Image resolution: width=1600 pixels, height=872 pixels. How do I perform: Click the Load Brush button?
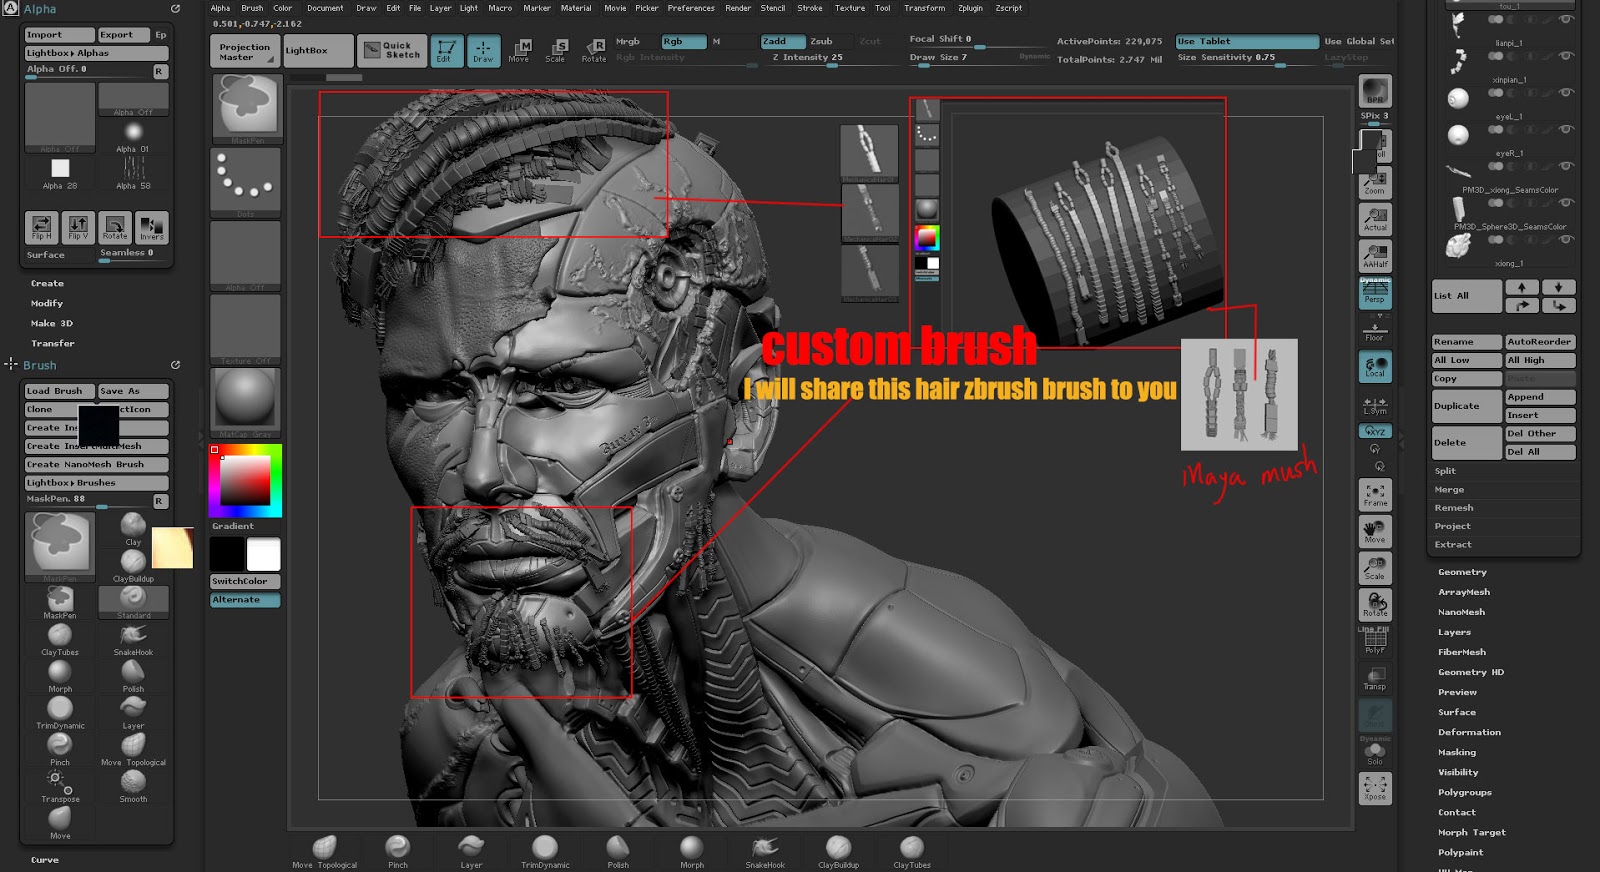click(x=59, y=391)
